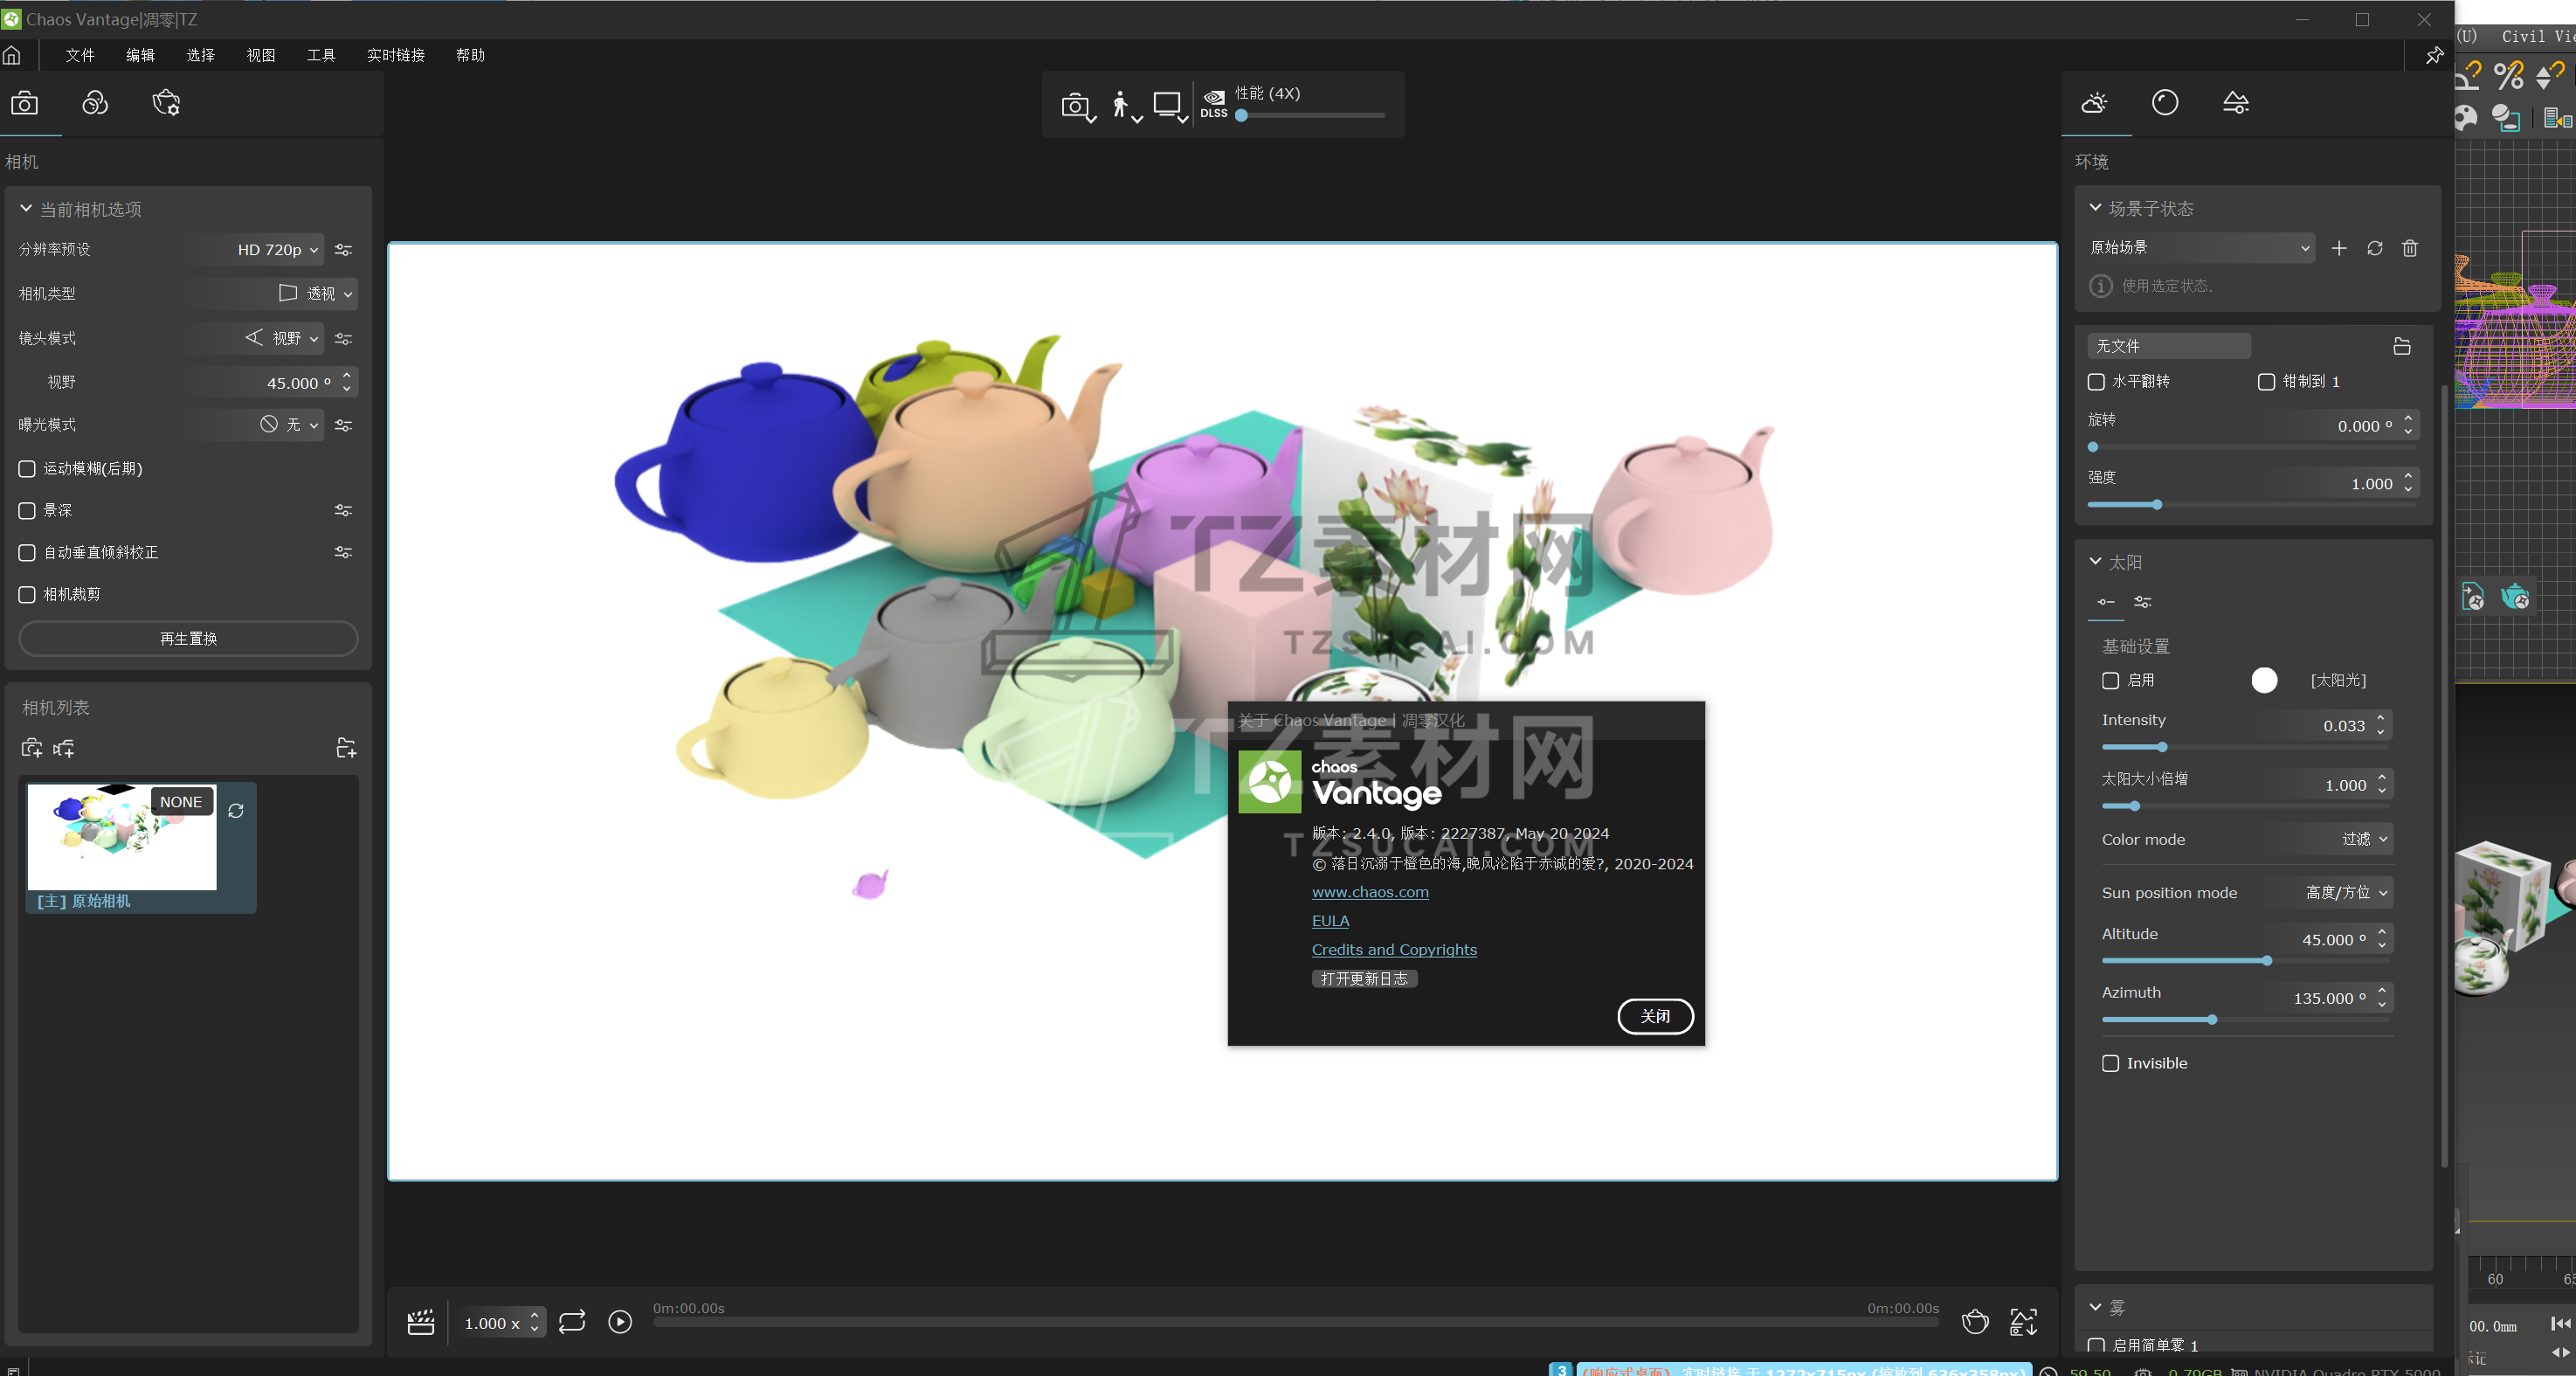Open the environment file folder icon
This screenshot has width=2576, height=1376.
pos(2402,346)
